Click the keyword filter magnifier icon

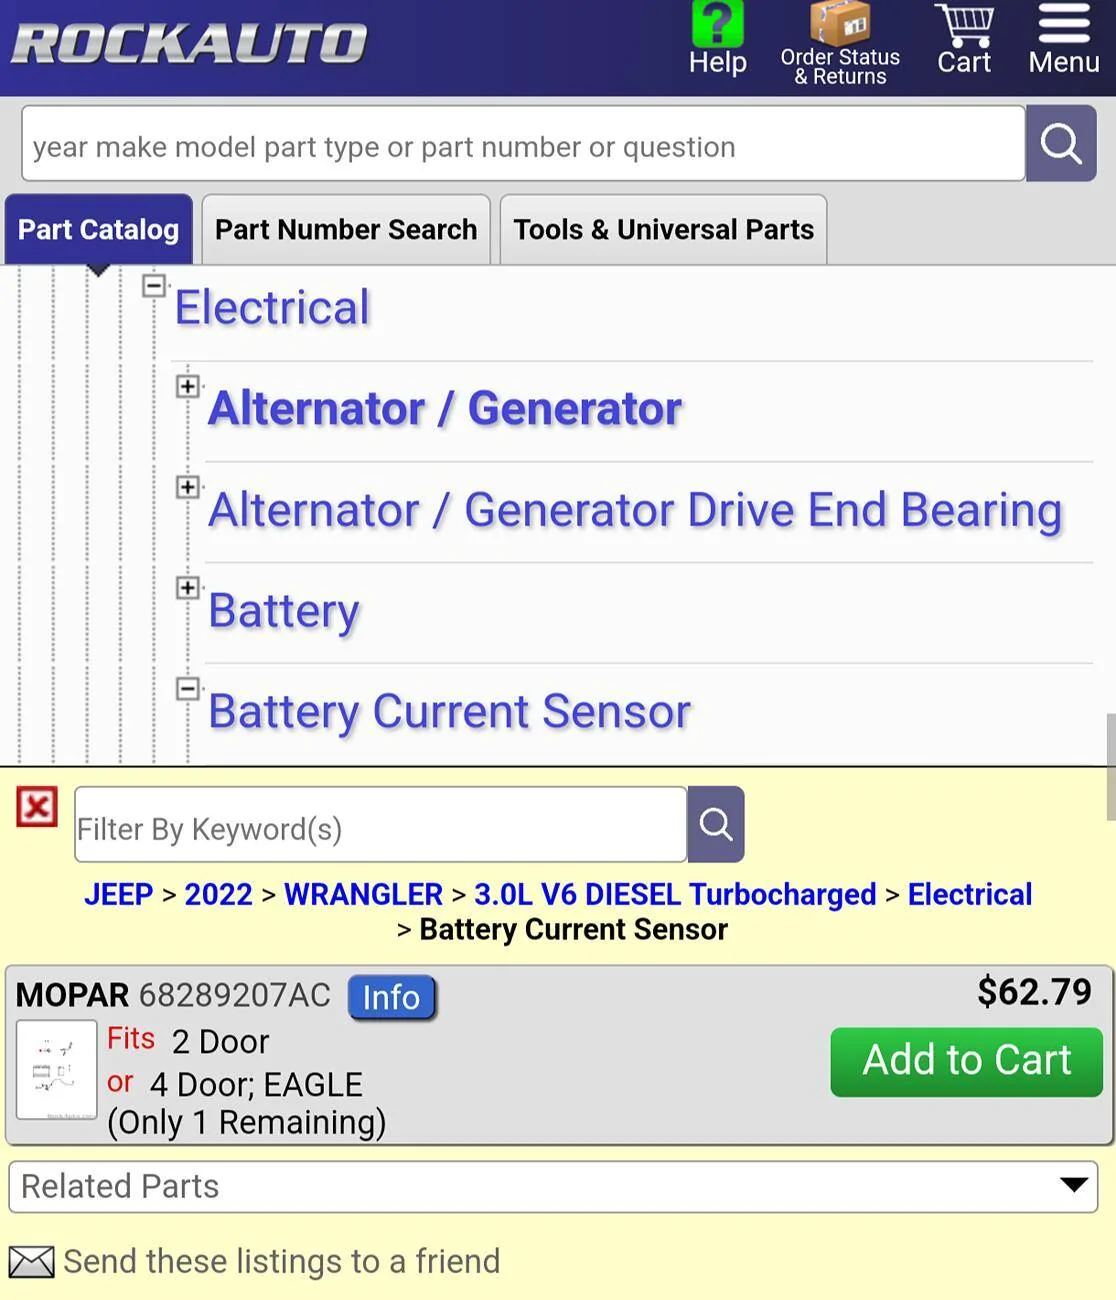click(x=716, y=824)
